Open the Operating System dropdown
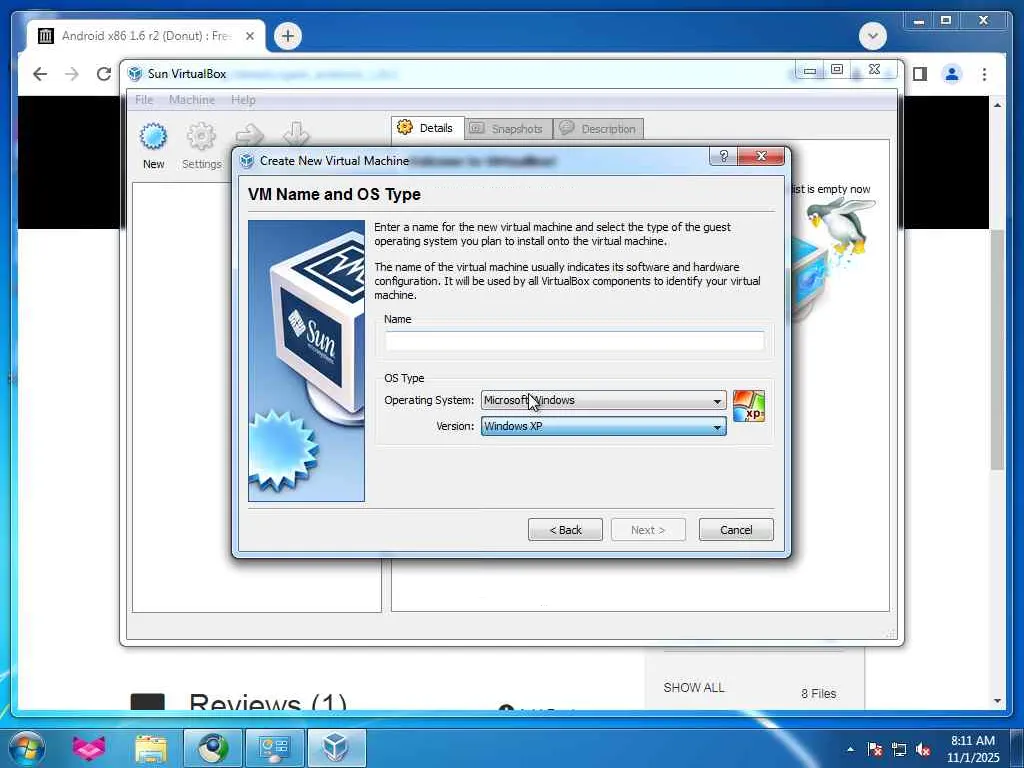Image resolution: width=1024 pixels, height=768 pixels. 603,400
